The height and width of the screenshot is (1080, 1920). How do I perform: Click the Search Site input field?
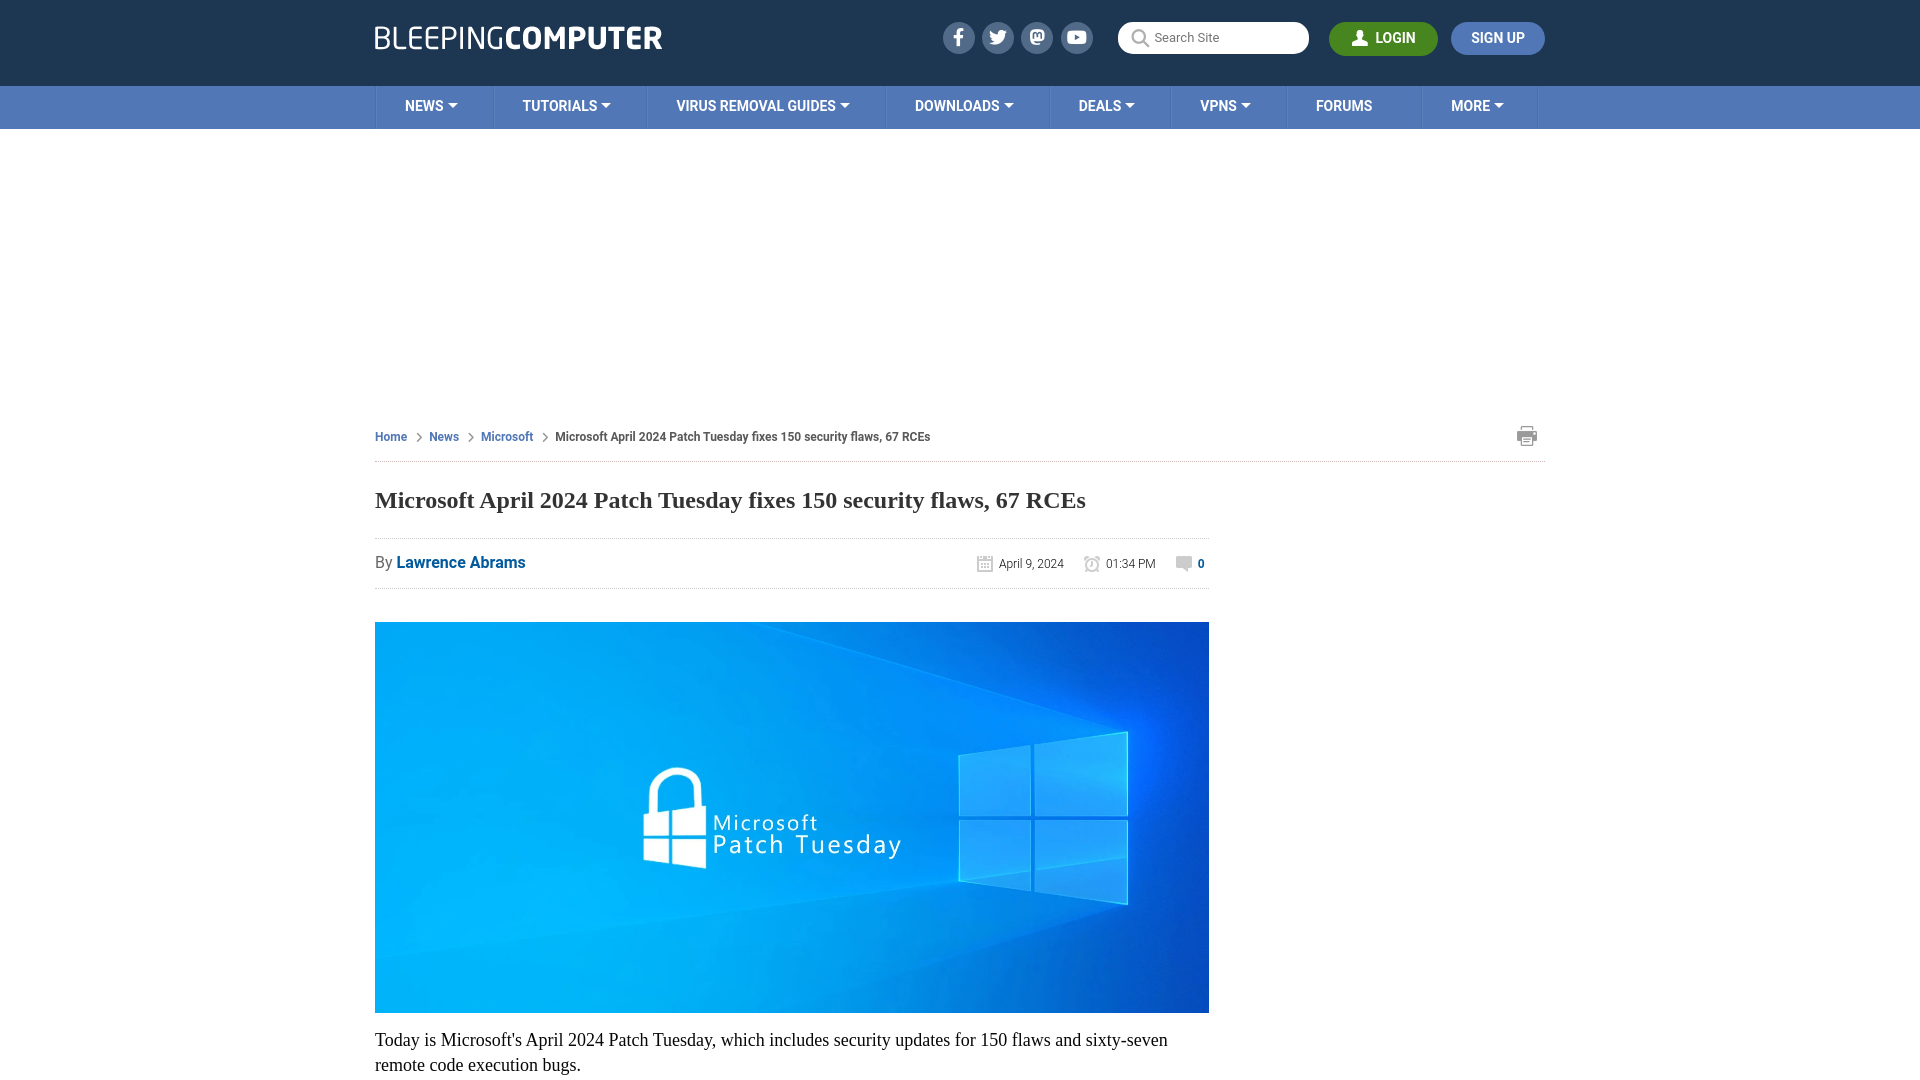pos(1213,38)
